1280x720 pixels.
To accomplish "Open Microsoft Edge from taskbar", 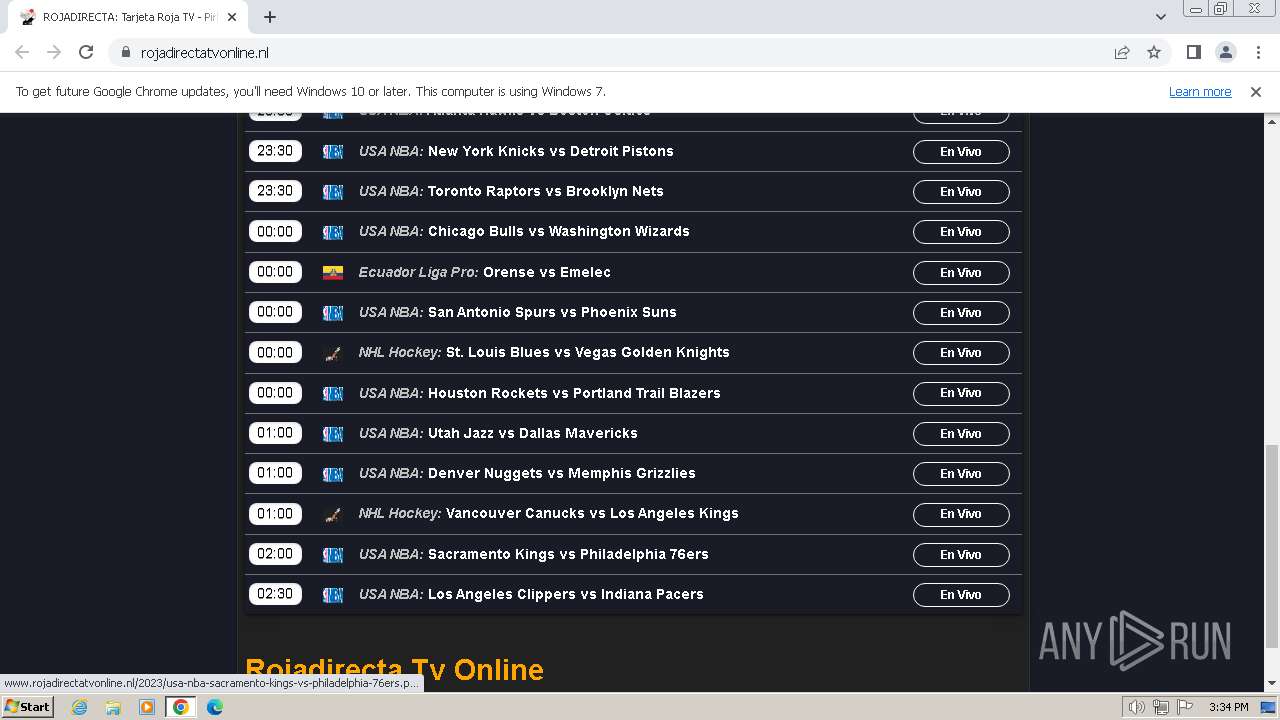I will (214, 707).
